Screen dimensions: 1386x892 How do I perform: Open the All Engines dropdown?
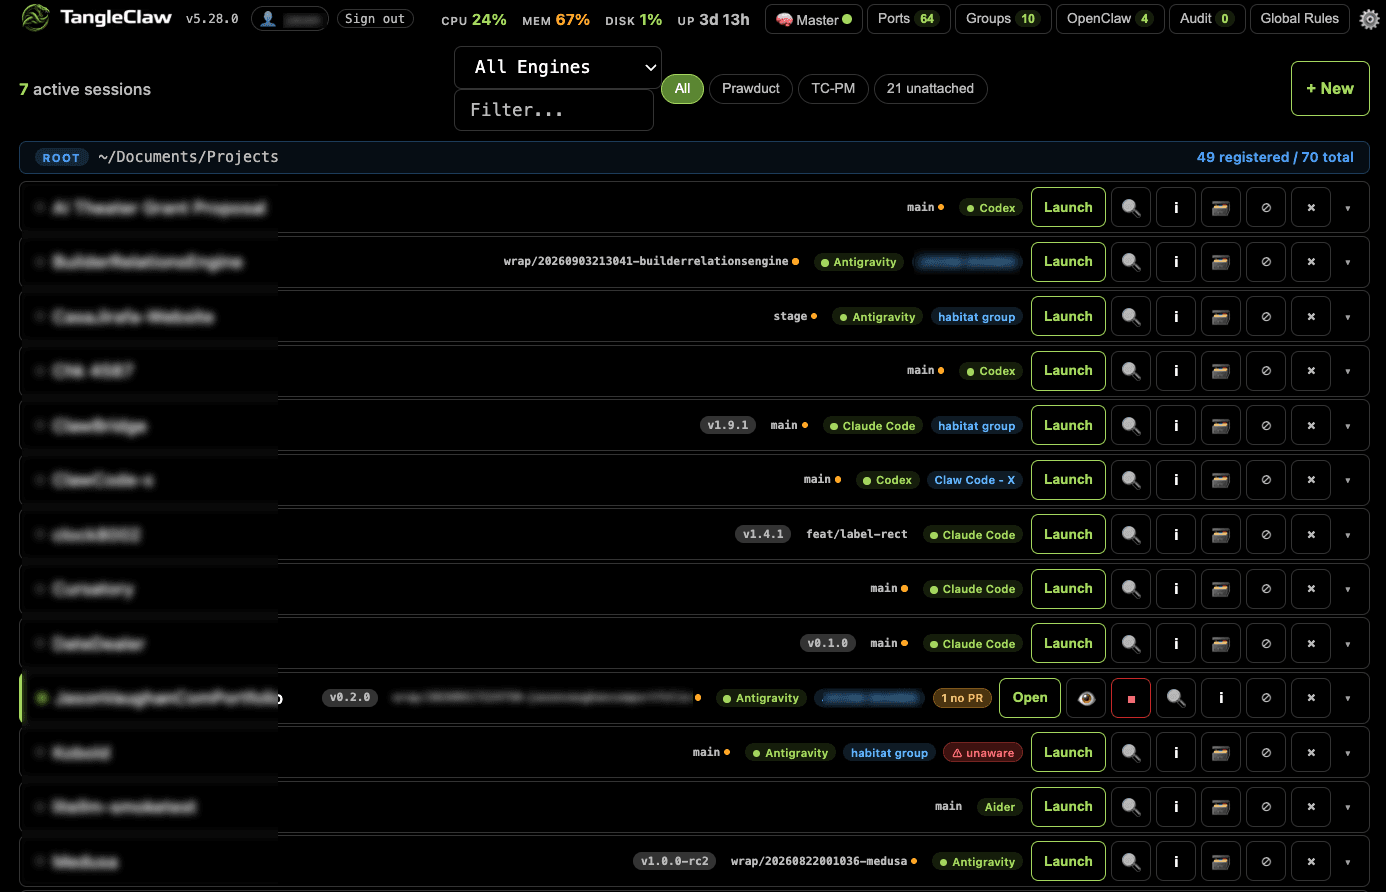558,67
